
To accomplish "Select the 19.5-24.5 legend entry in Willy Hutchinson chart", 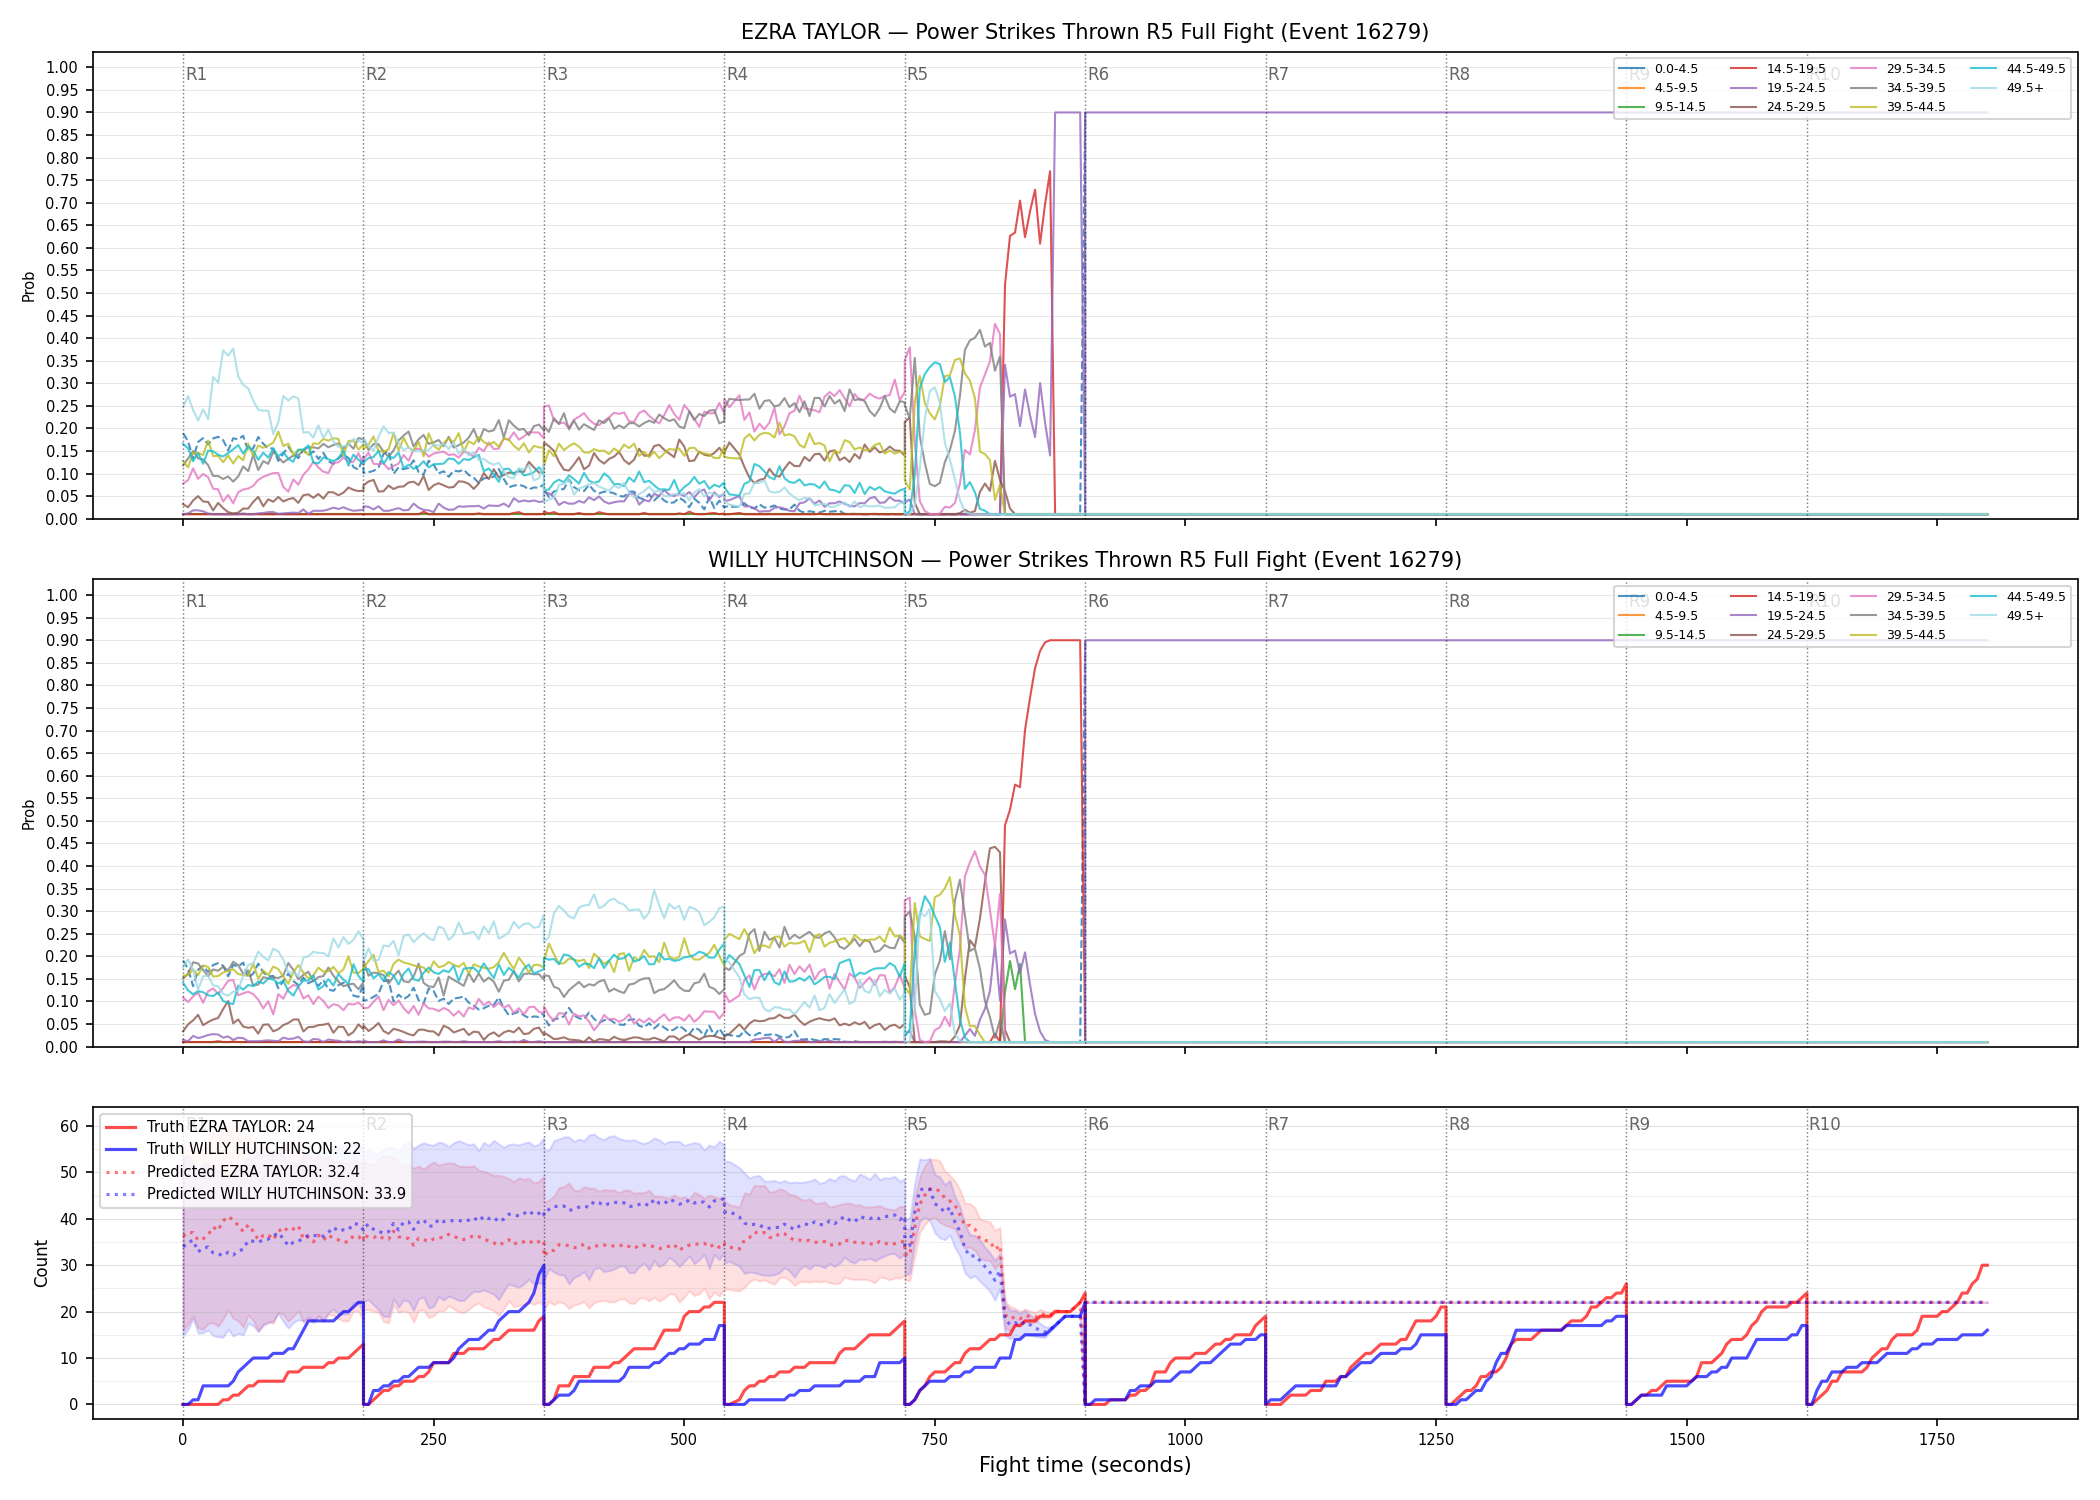I will pyautogui.click(x=1779, y=616).
